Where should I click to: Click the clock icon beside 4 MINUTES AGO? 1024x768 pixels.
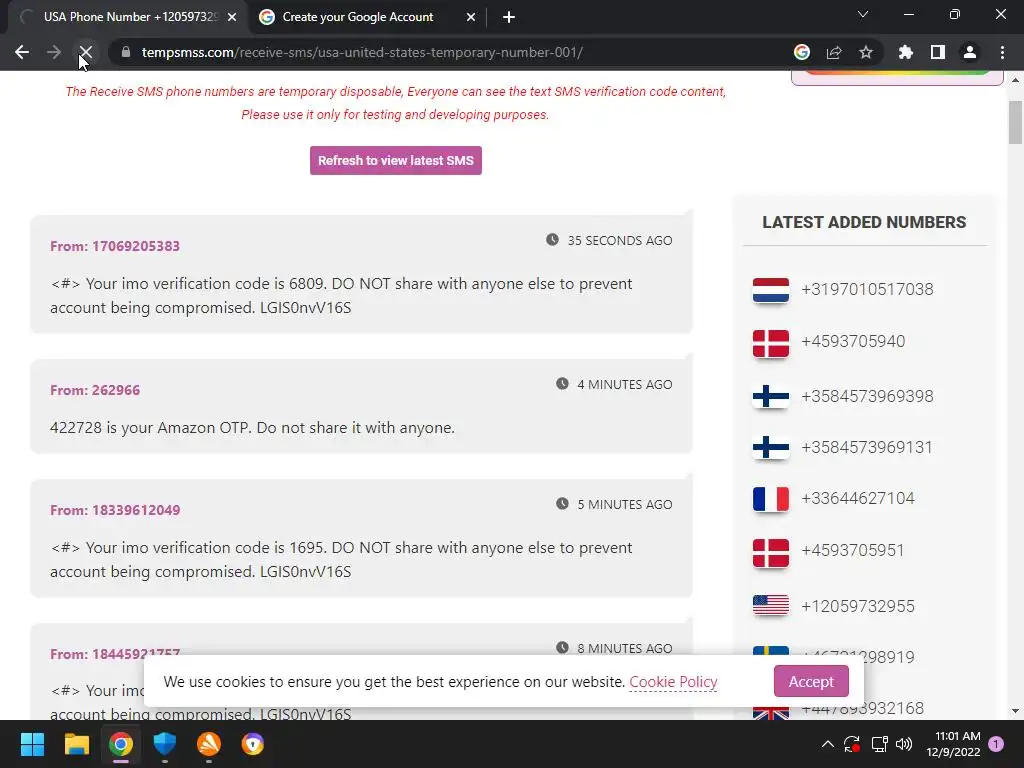(x=562, y=383)
